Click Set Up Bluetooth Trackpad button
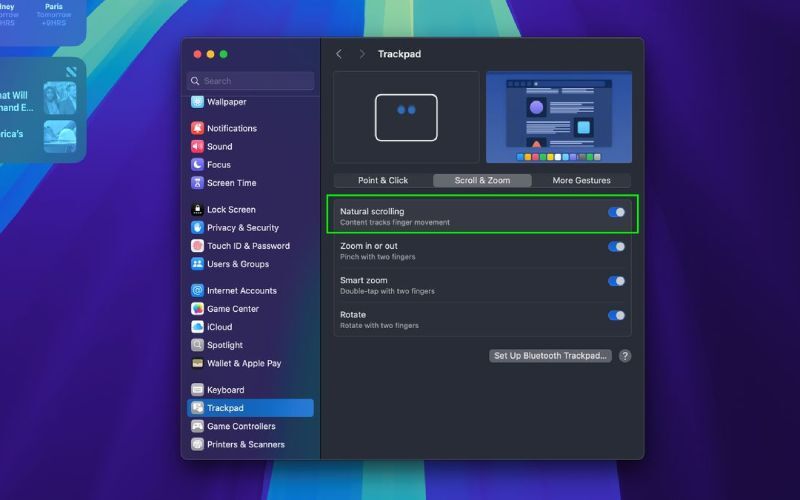Image resolution: width=800 pixels, height=500 pixels. [551, 356]
